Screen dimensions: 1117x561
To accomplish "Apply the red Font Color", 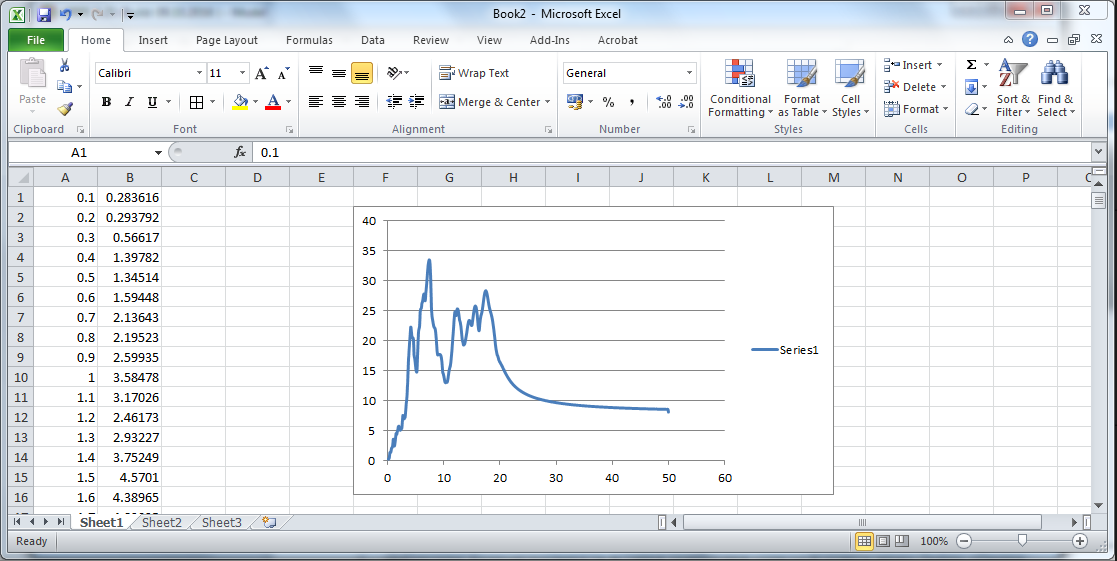I will (x=273, y=102).
